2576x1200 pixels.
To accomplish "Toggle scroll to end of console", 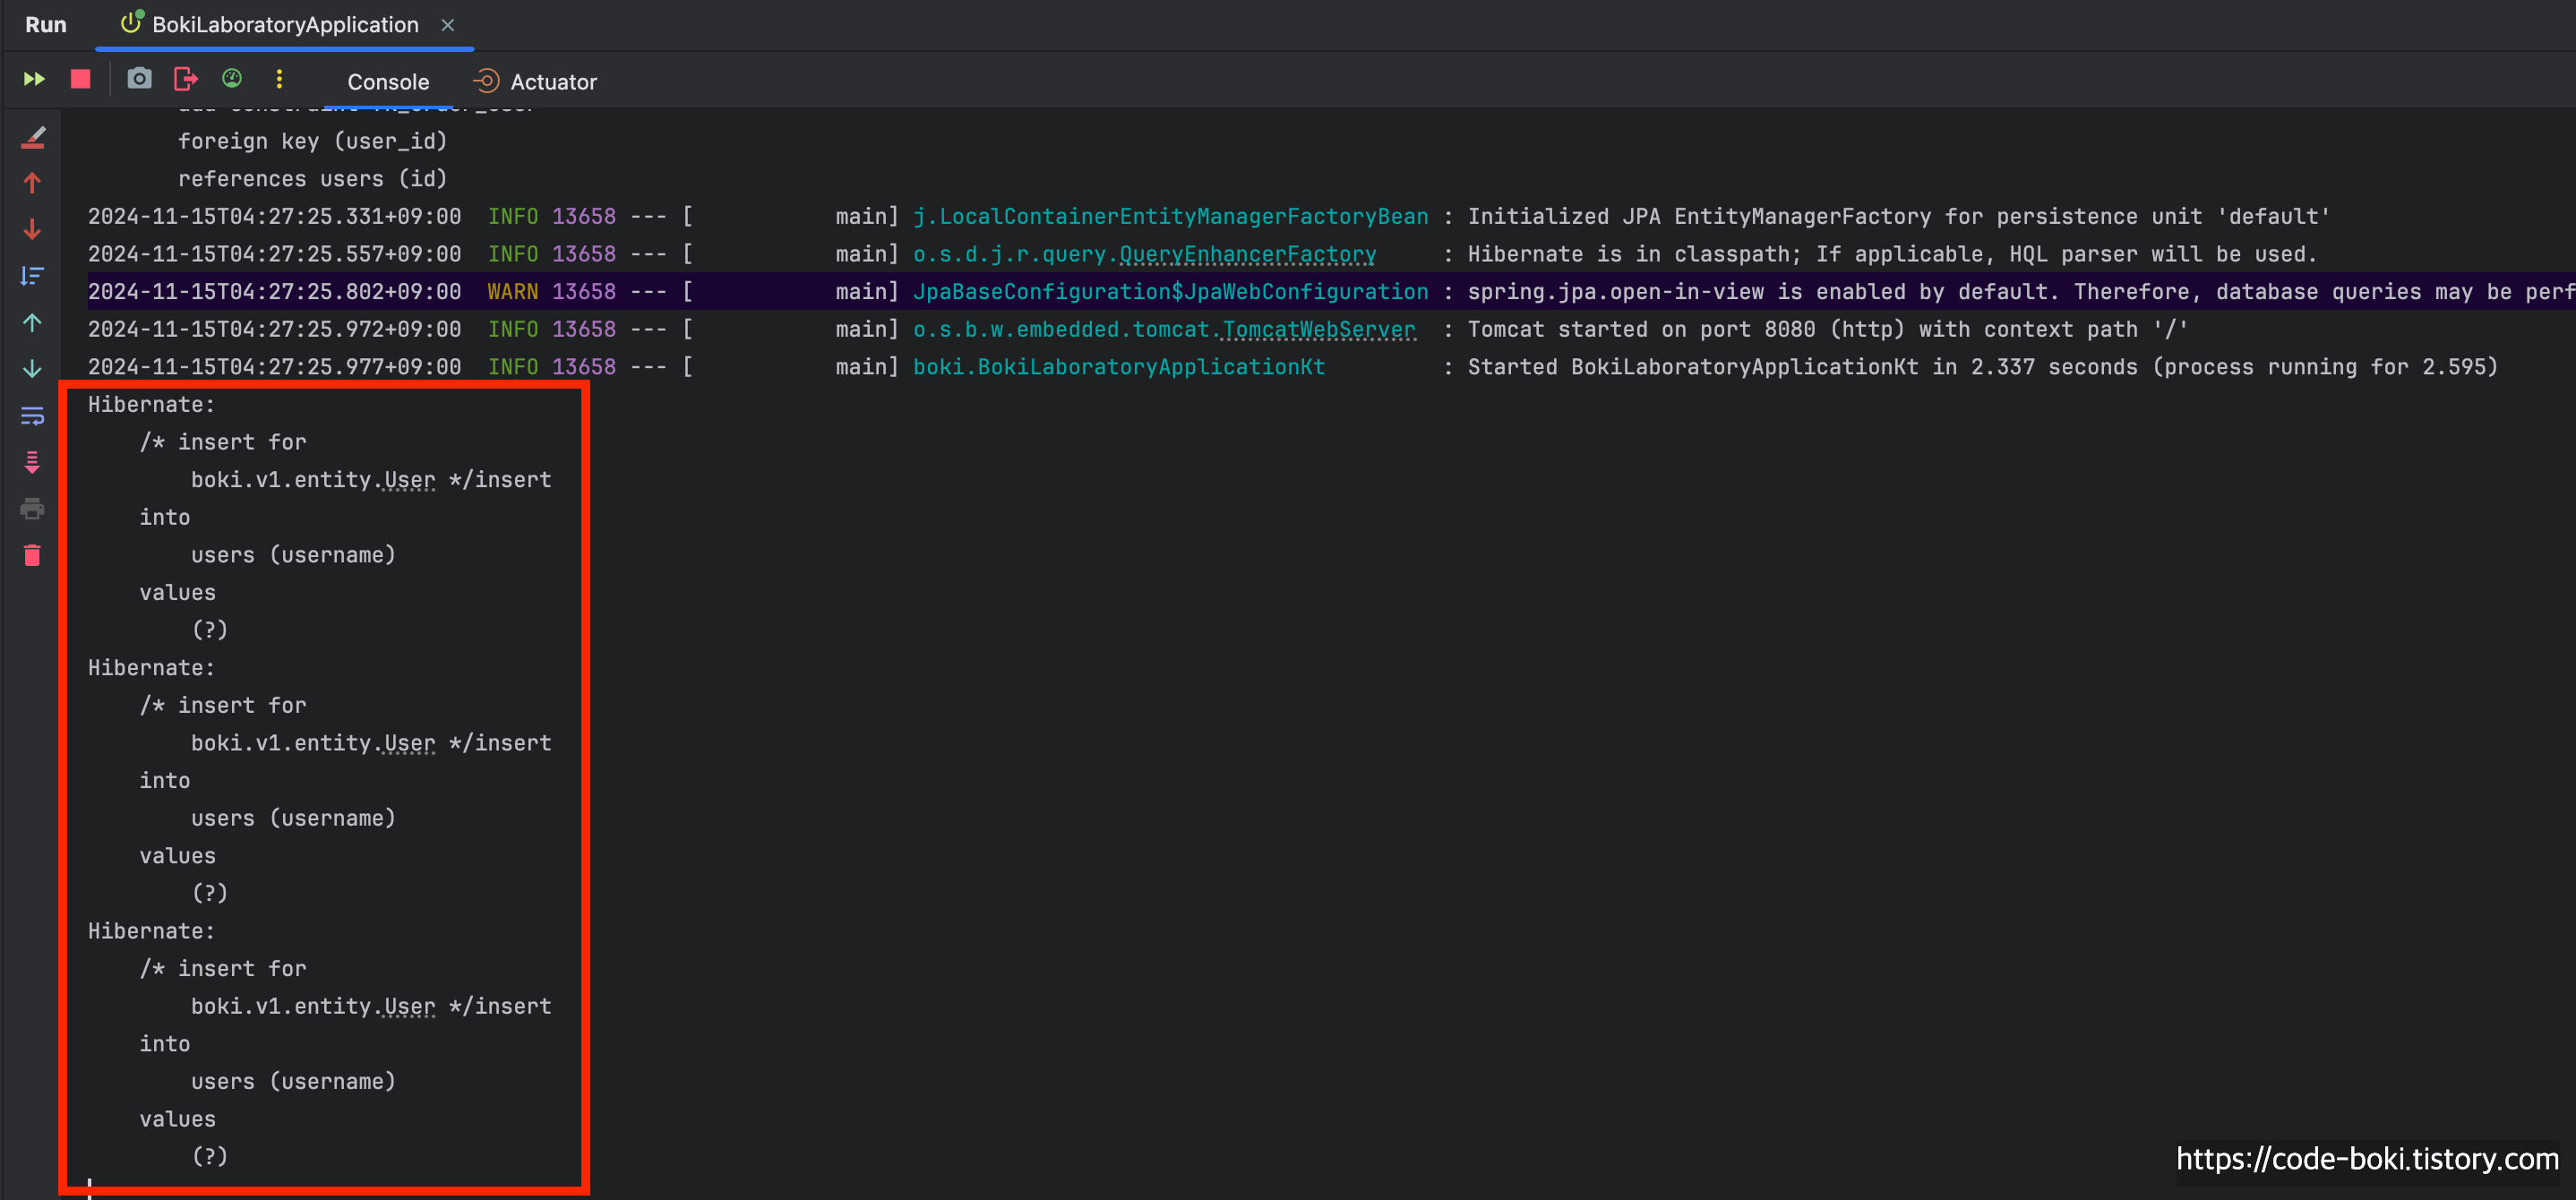I will click(32, 462).
